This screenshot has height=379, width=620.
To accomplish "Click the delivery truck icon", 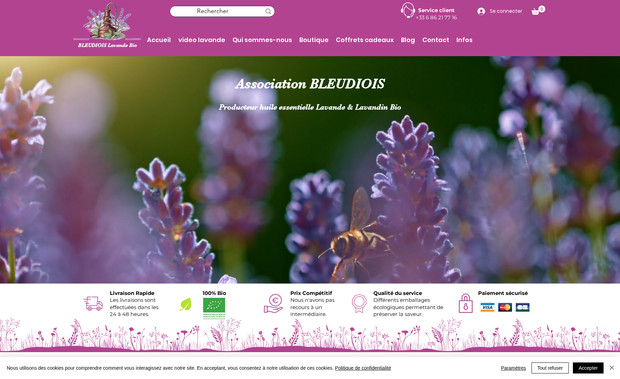I will coord(93,304).
